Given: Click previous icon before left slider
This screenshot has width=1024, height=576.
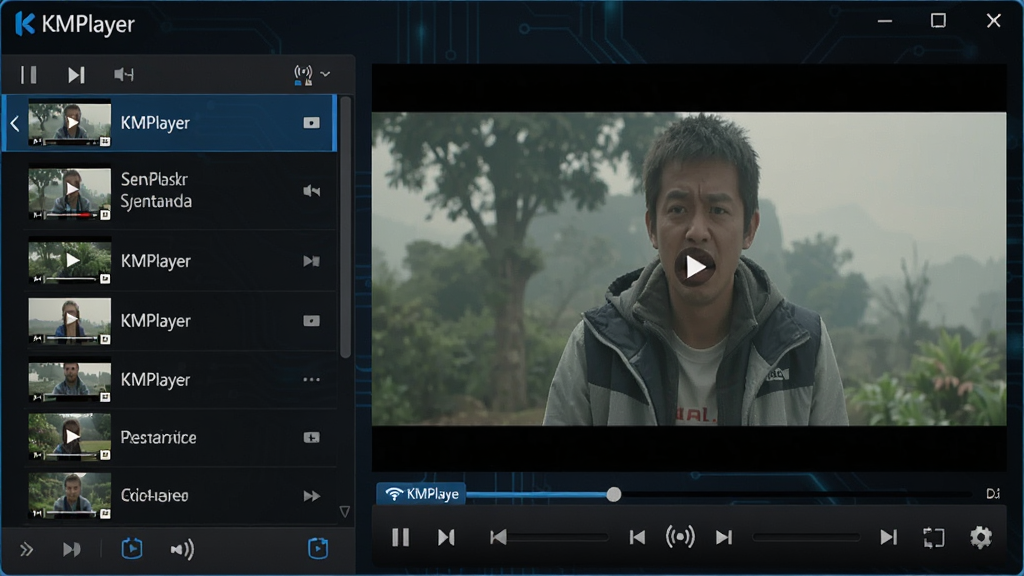Looking at the screenshot, I should (498, 537).
